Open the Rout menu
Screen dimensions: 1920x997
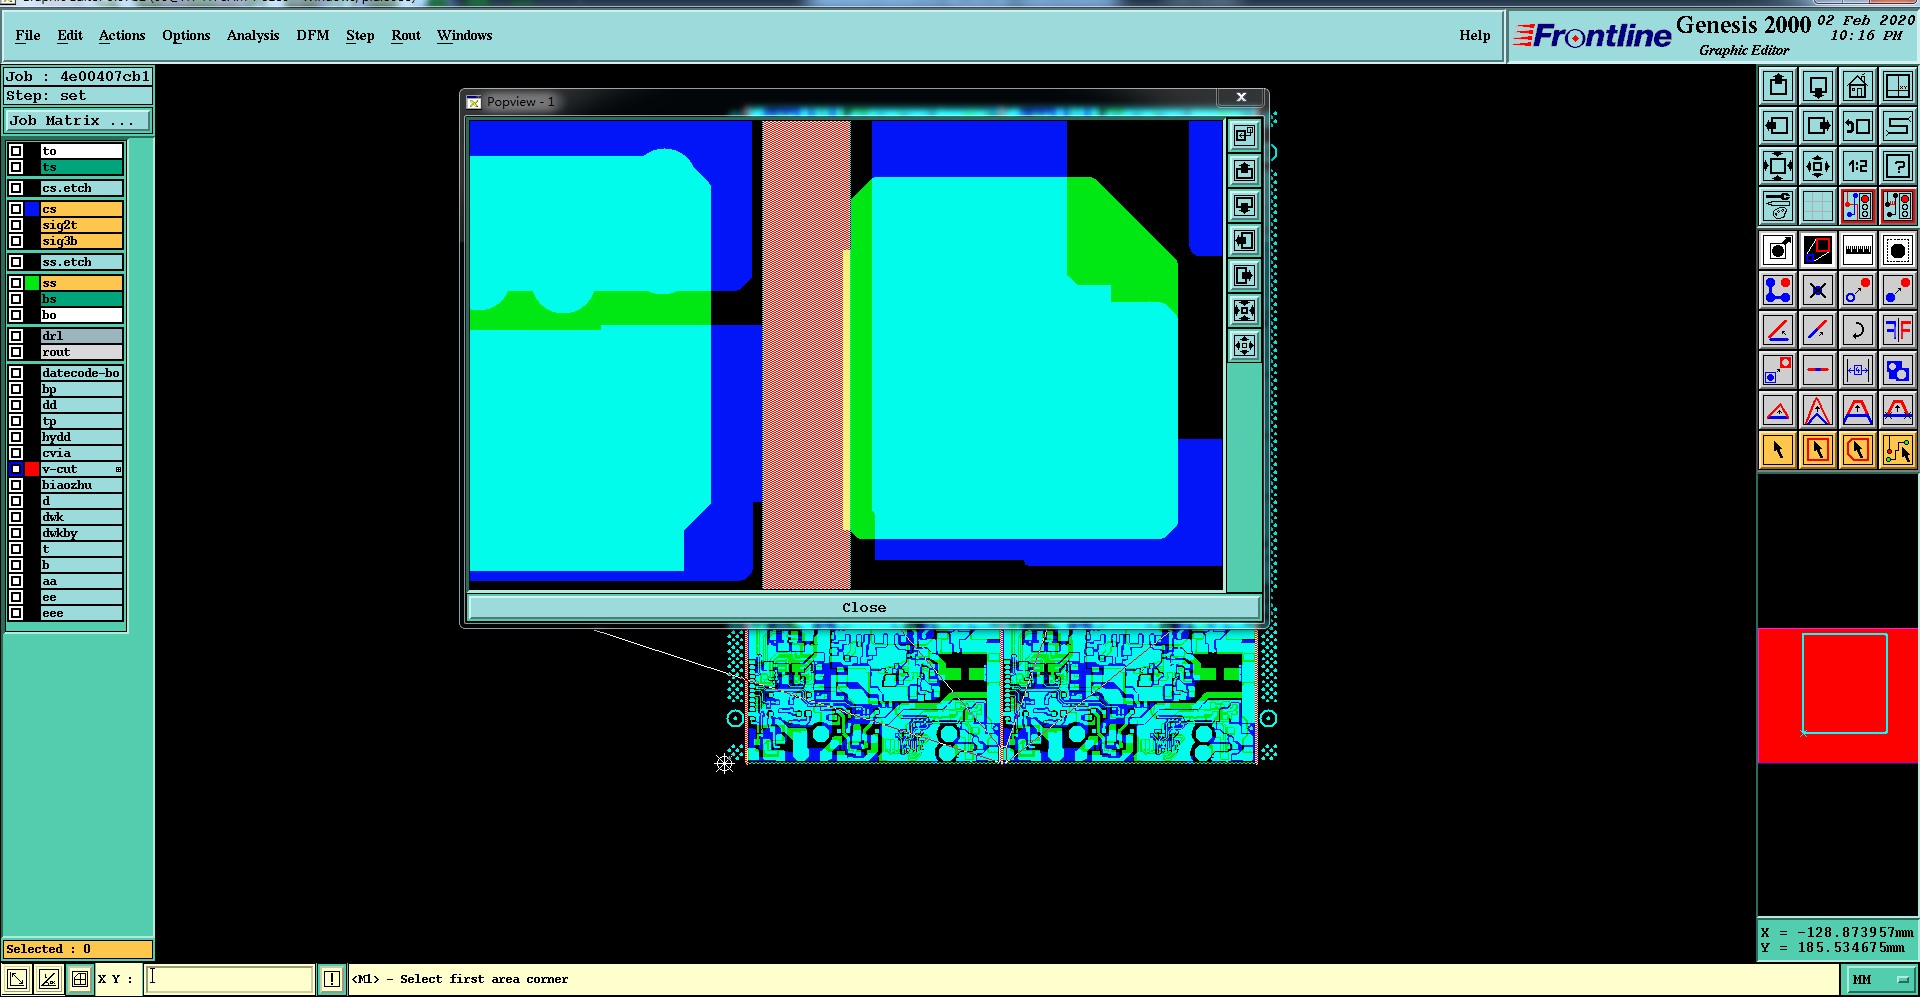point(406,35)
